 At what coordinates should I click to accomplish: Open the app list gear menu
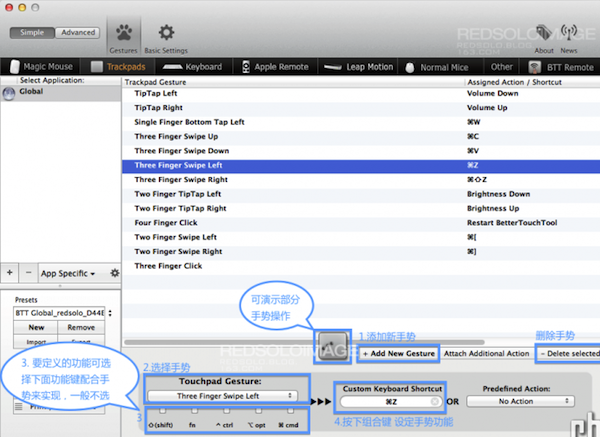[x=114, y=273]
